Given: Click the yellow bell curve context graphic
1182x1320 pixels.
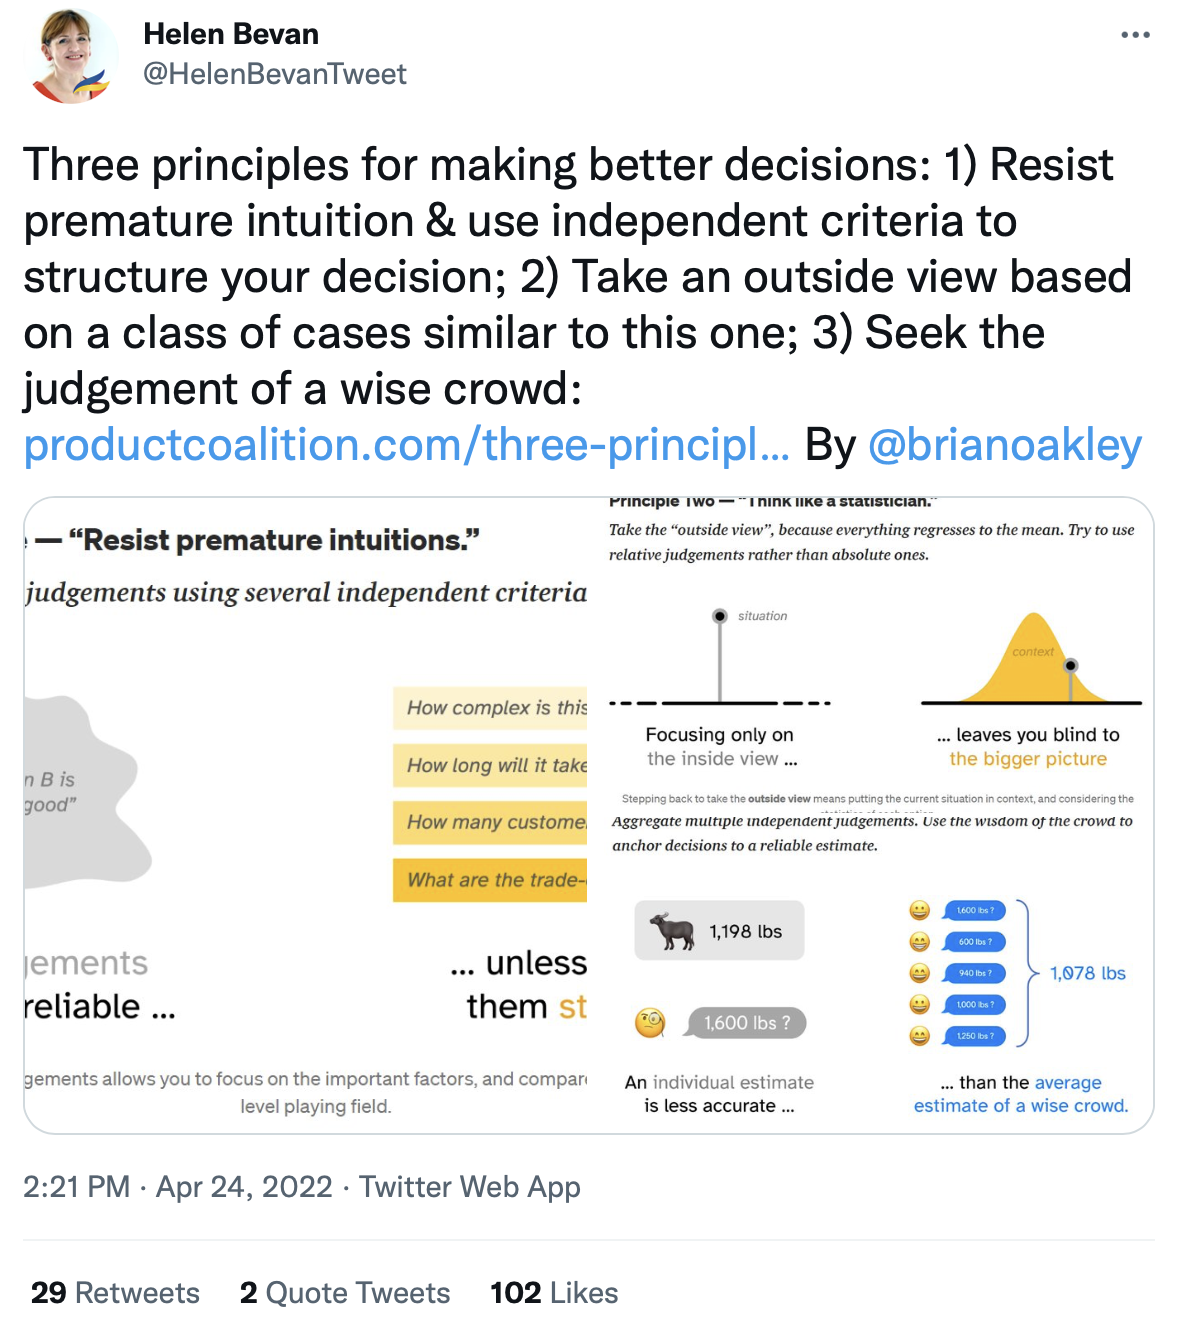Looking at the screenshot, I should coord(1033,658).
